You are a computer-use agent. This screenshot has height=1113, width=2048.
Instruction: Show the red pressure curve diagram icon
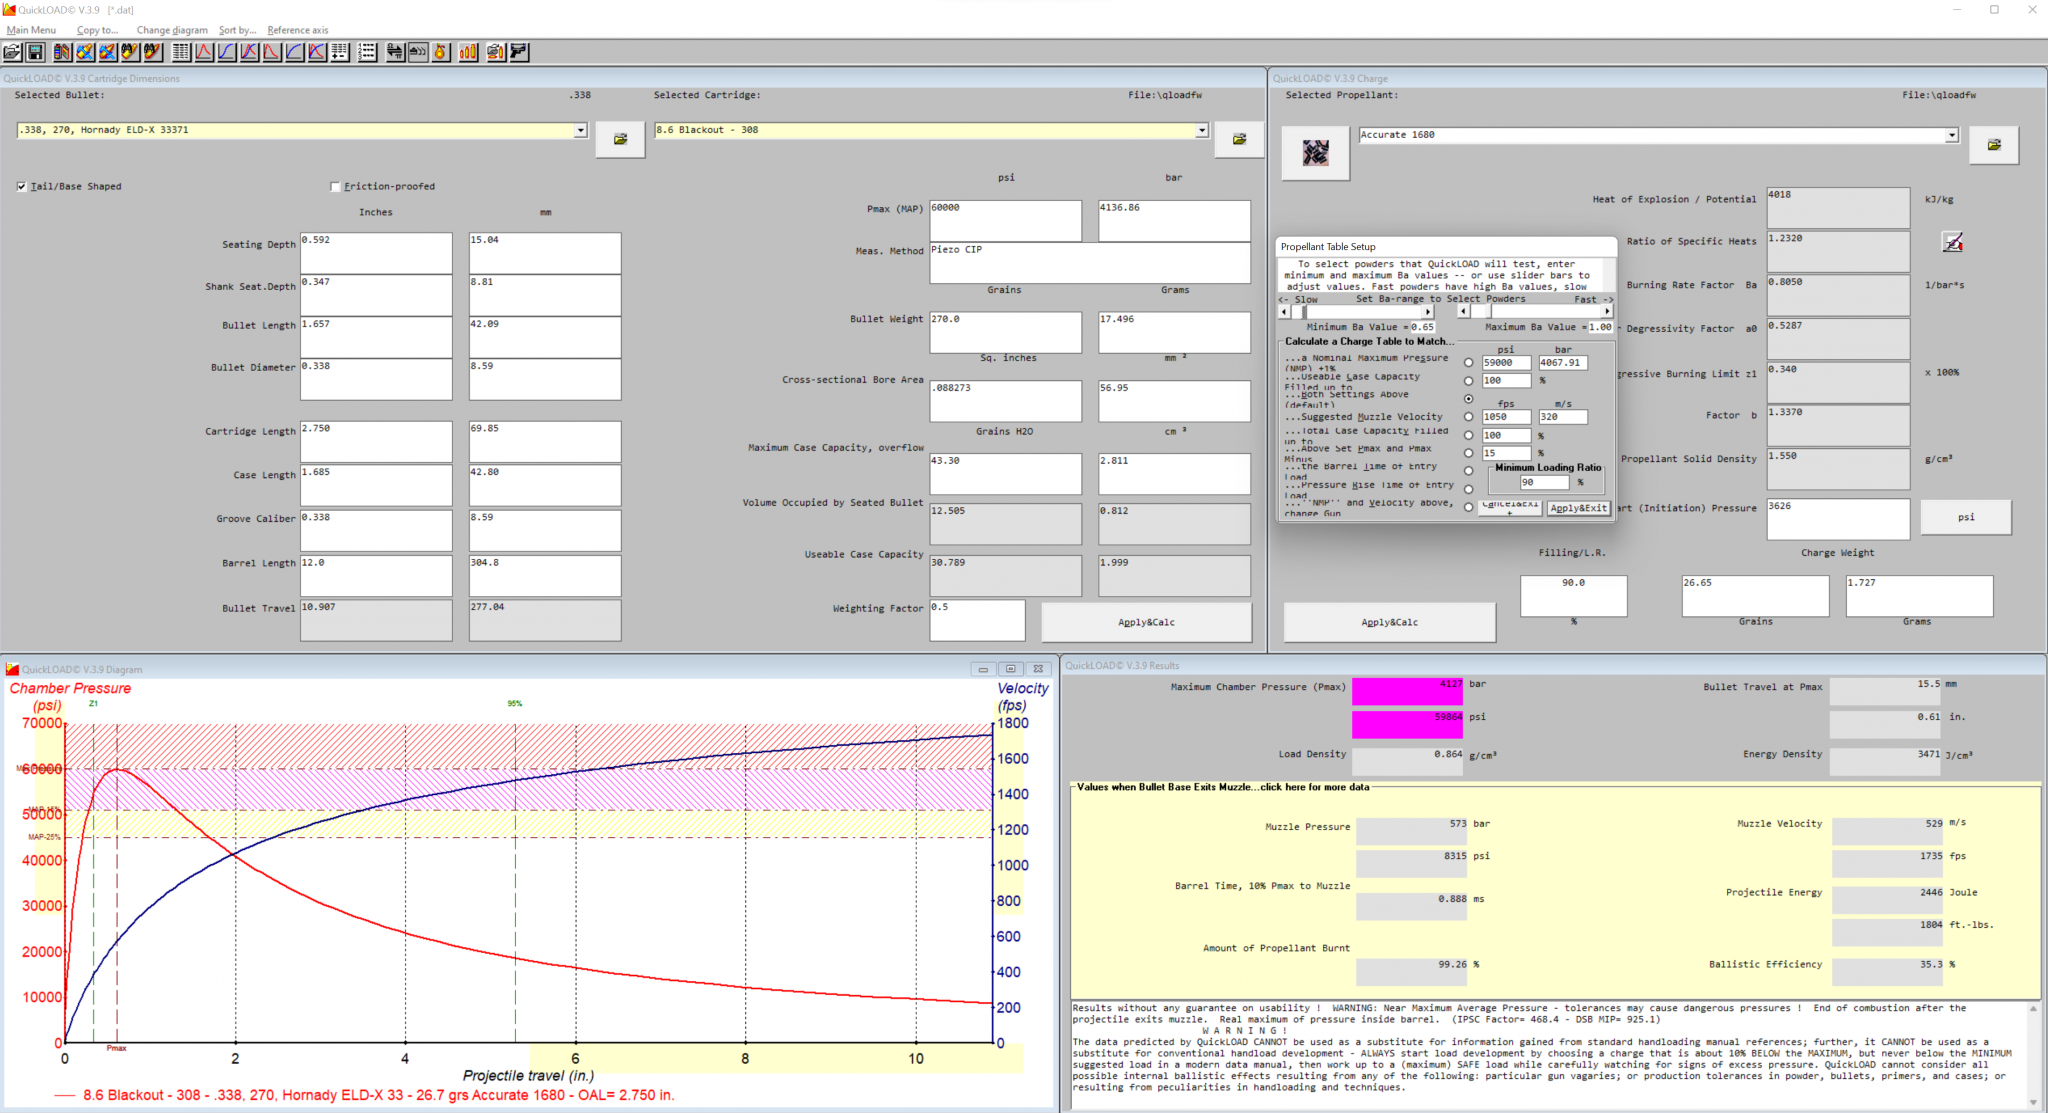(203, 52)
